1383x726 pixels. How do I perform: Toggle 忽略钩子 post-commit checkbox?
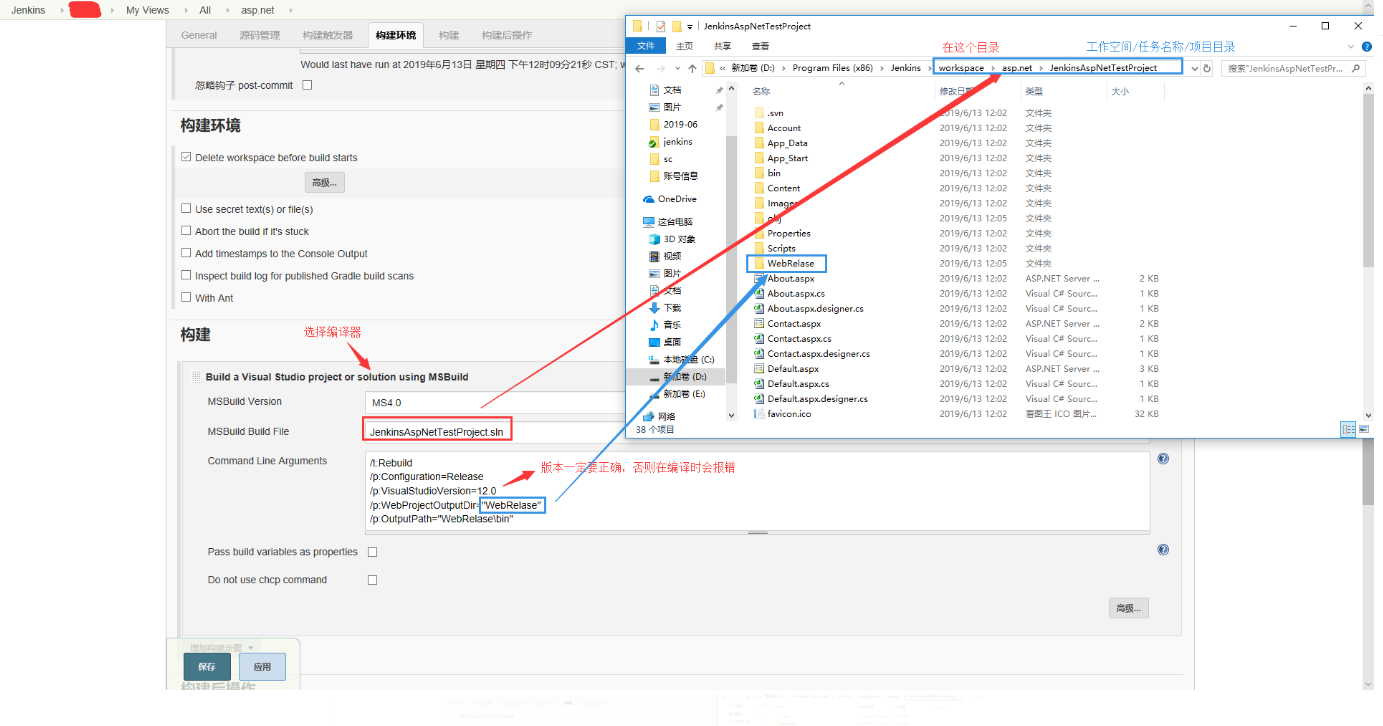point(307,85)
